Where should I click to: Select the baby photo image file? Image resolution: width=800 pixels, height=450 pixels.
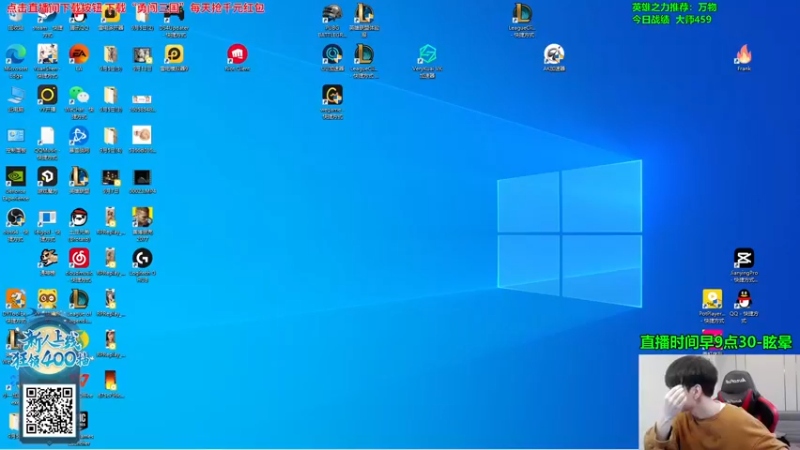tap(142, 136)
